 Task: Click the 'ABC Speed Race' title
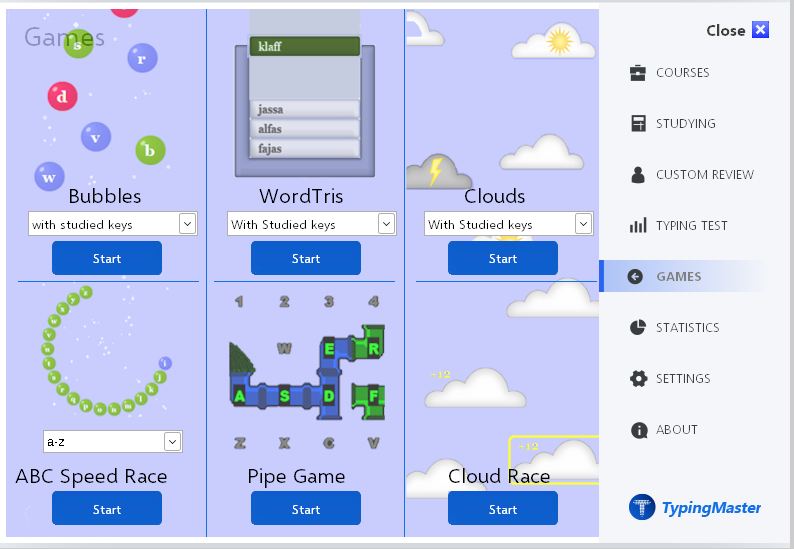tap(92, 477)
